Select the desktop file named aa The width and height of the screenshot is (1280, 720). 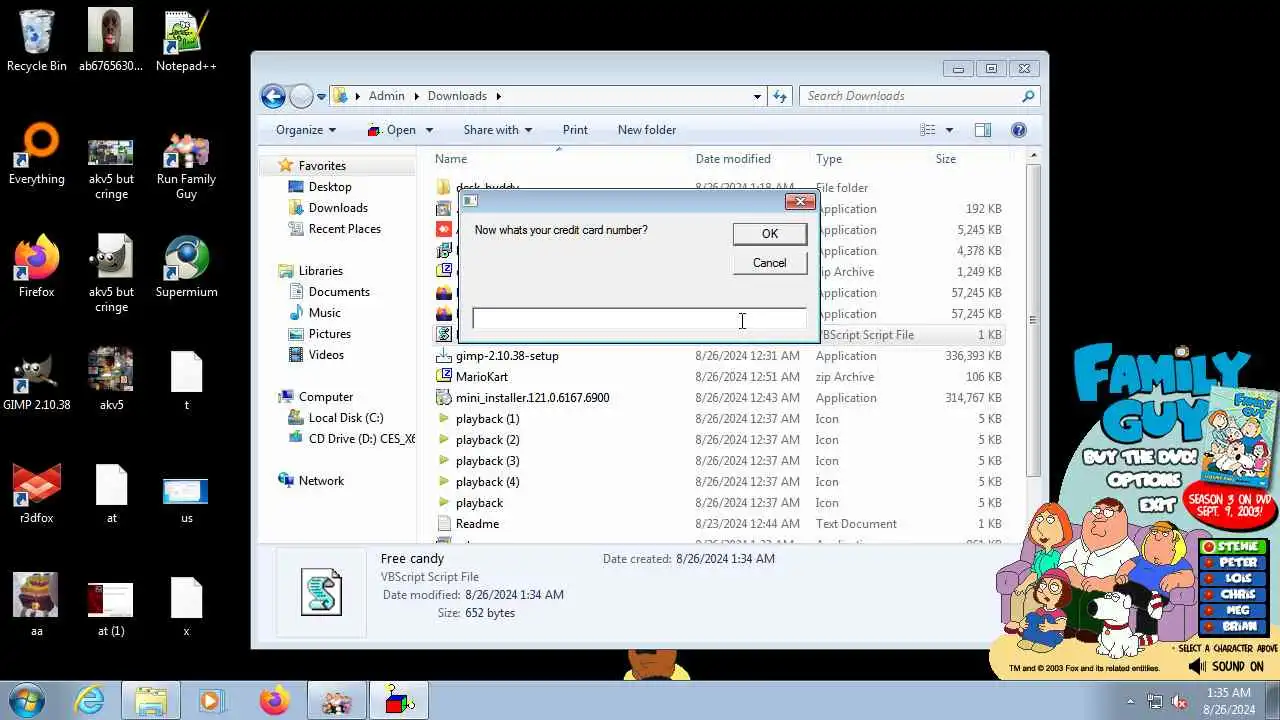coord(37,606)
